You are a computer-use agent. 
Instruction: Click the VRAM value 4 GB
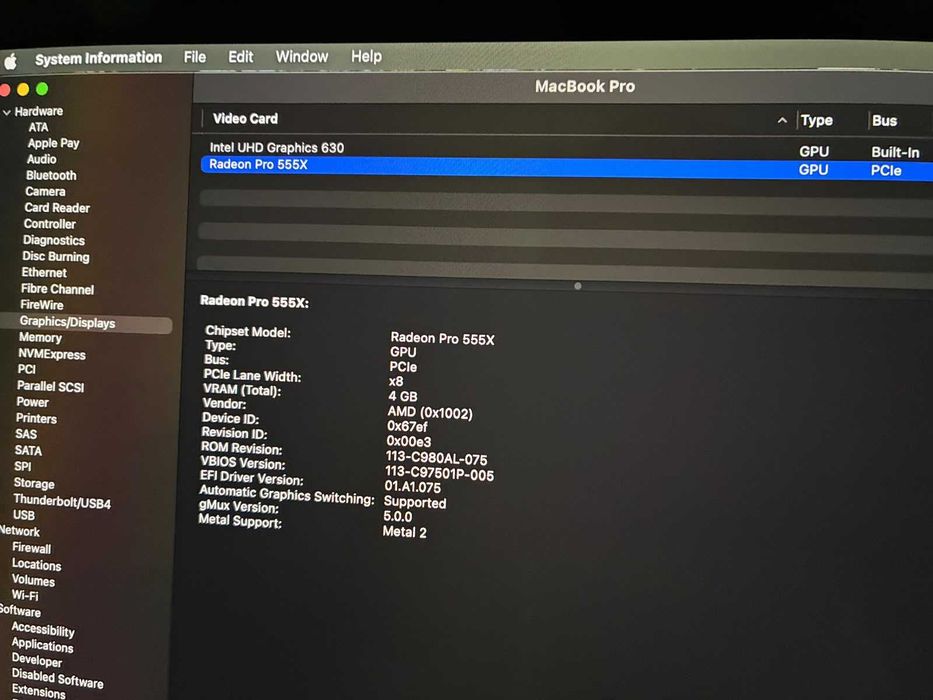(x=403, y=396)
